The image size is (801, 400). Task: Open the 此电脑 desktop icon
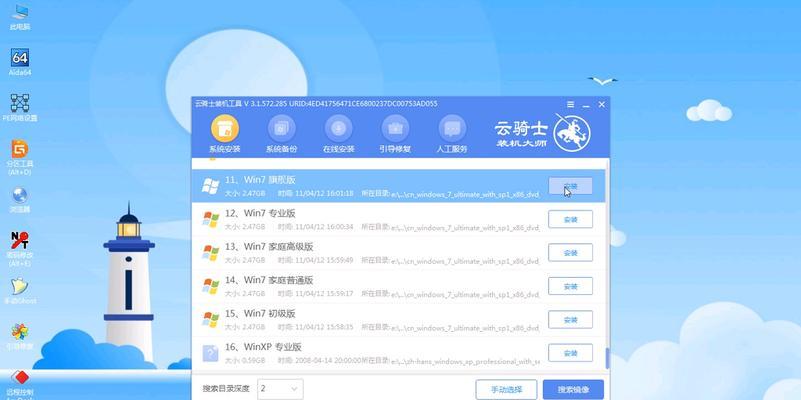point(20,16)
